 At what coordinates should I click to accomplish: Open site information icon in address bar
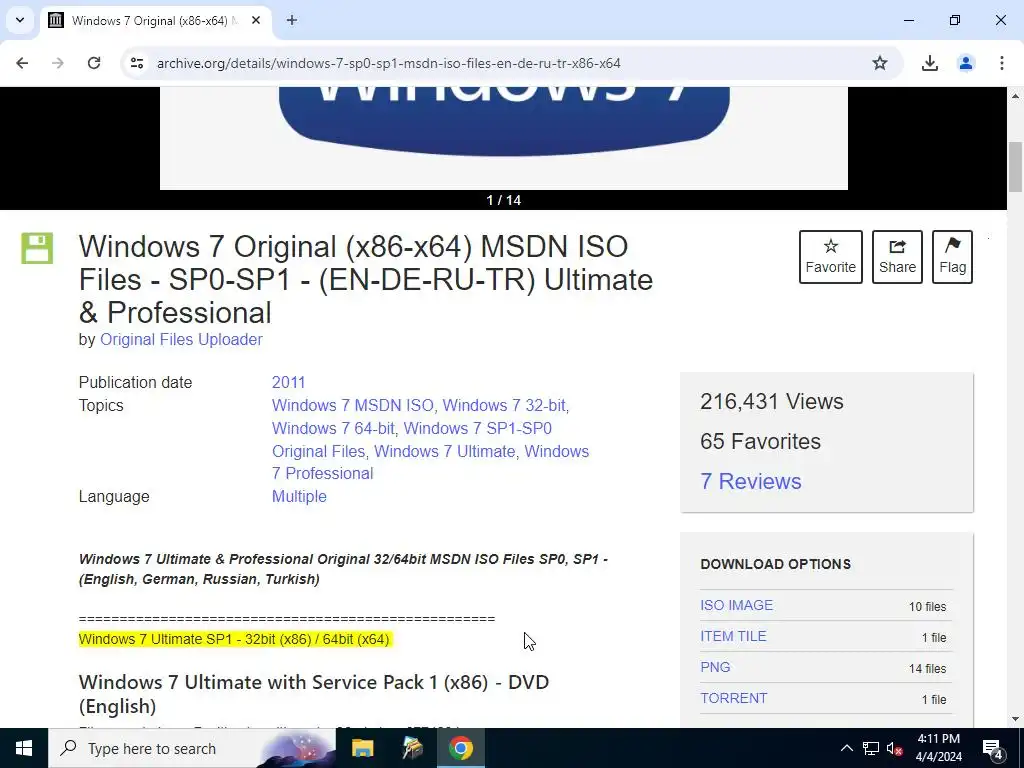[136, 63]
